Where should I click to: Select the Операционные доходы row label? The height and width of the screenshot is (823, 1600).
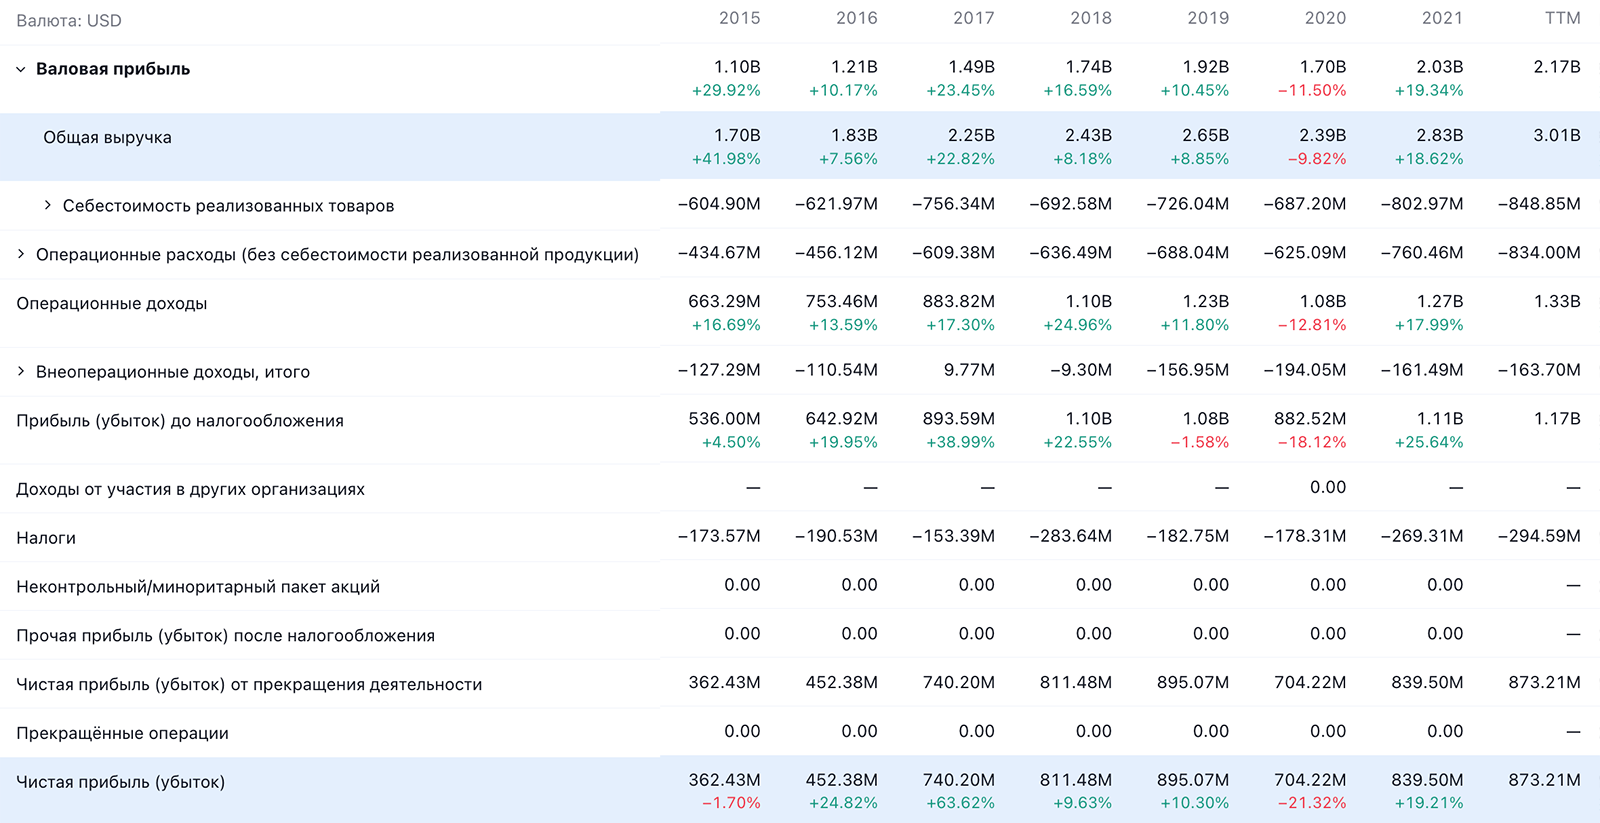tap(112, 303)
